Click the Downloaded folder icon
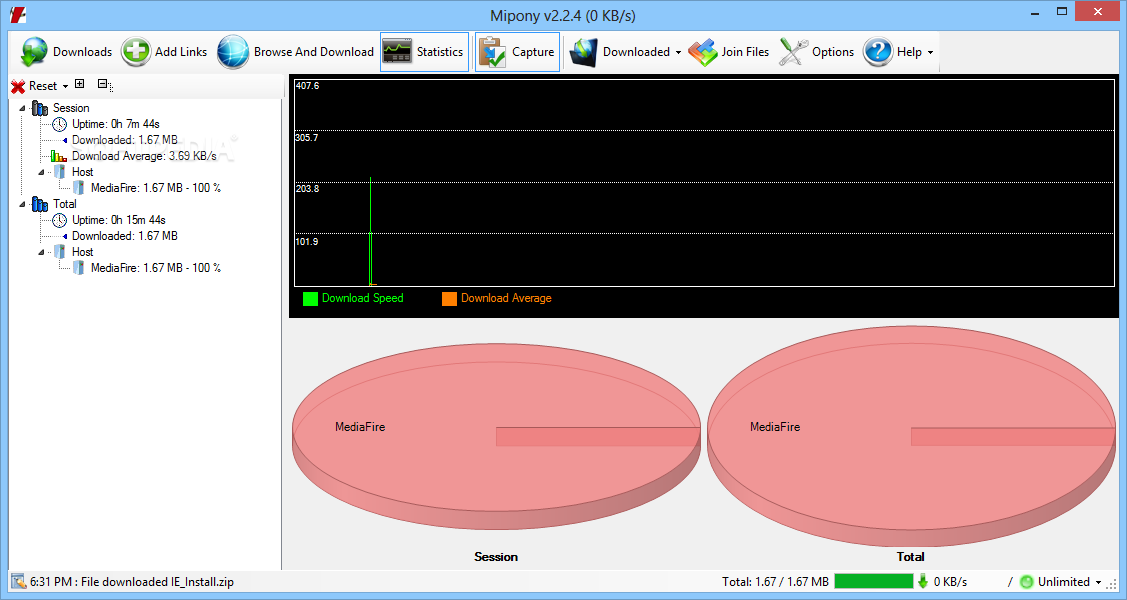 coord(583,52)
